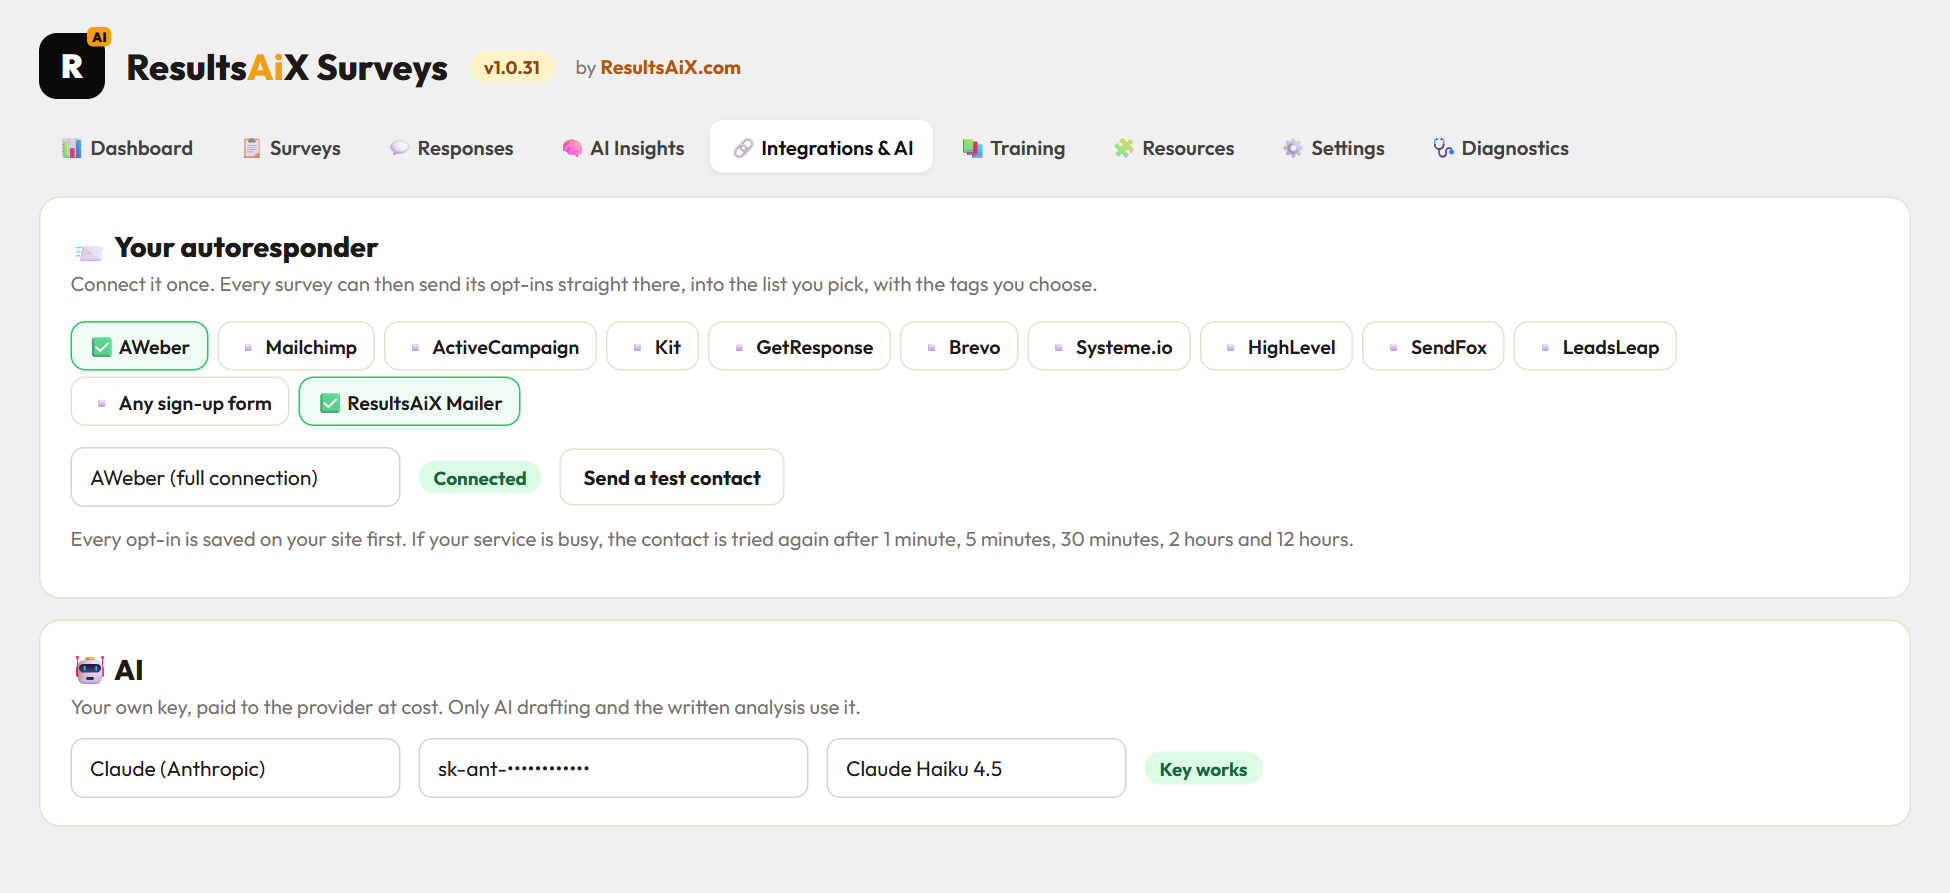The height and width of the screenshot is (893, 1950).
Task: Switch to the Dashboard tab
Action: [x=127, y=148]
